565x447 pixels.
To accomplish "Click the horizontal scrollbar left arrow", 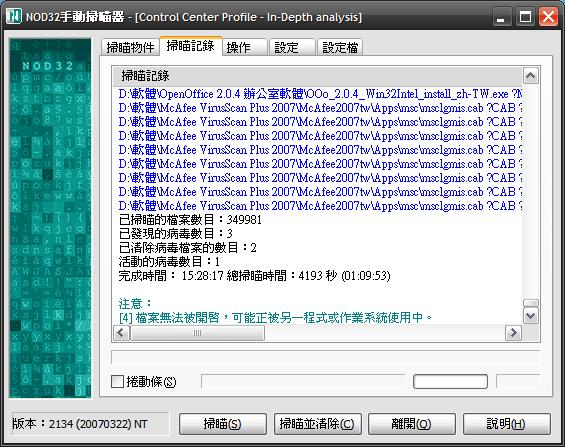I will 121,333.
